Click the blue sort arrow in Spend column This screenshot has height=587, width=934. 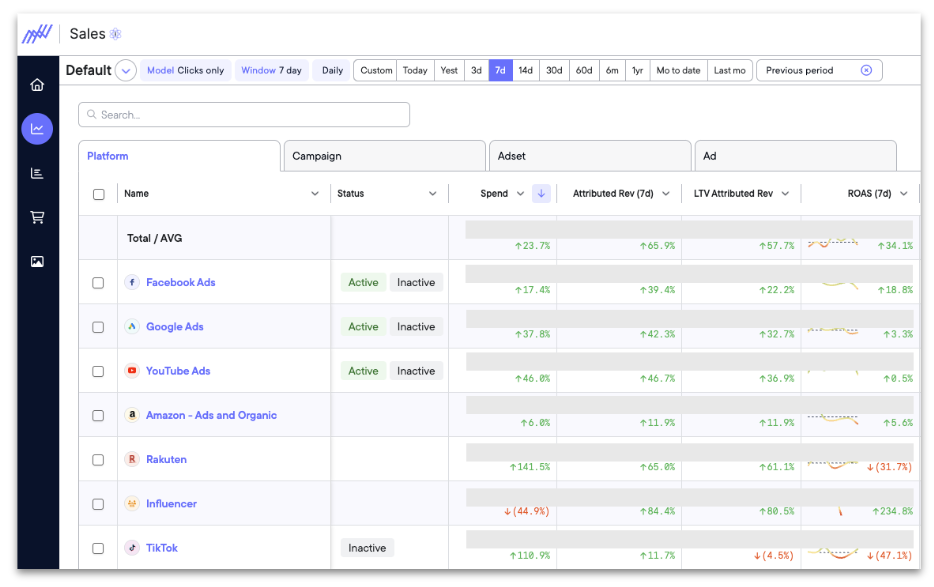coord(541,194)
